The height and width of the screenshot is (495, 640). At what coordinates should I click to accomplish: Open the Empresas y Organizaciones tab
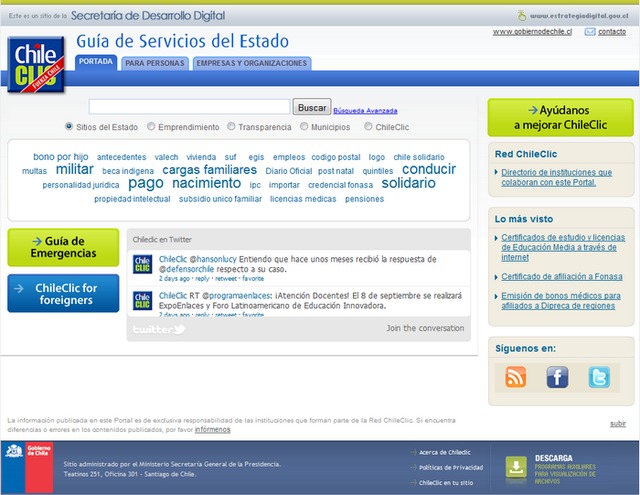[252, 63]
